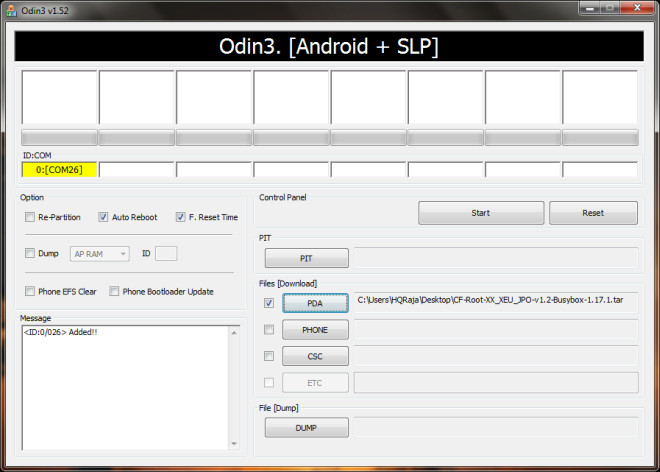Screen dimensions: 660x472
Task: Tick the disabled ETC checkbox
Action: [x=269, y=383]
